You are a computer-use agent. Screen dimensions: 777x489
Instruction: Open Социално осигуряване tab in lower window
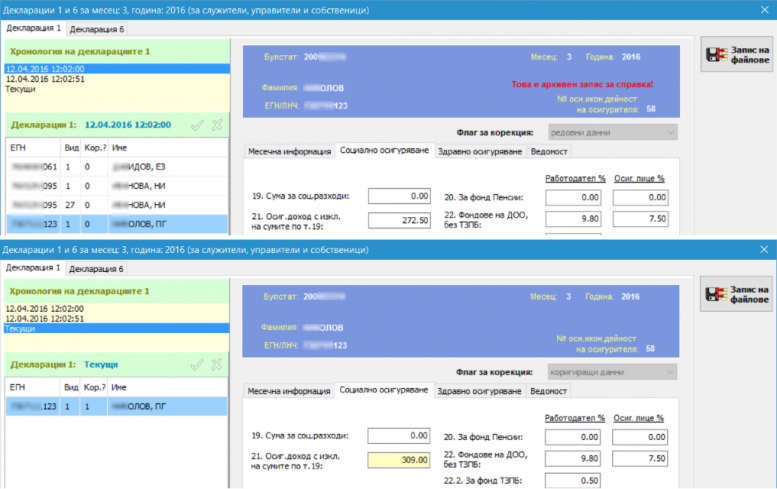click(384, 390)
